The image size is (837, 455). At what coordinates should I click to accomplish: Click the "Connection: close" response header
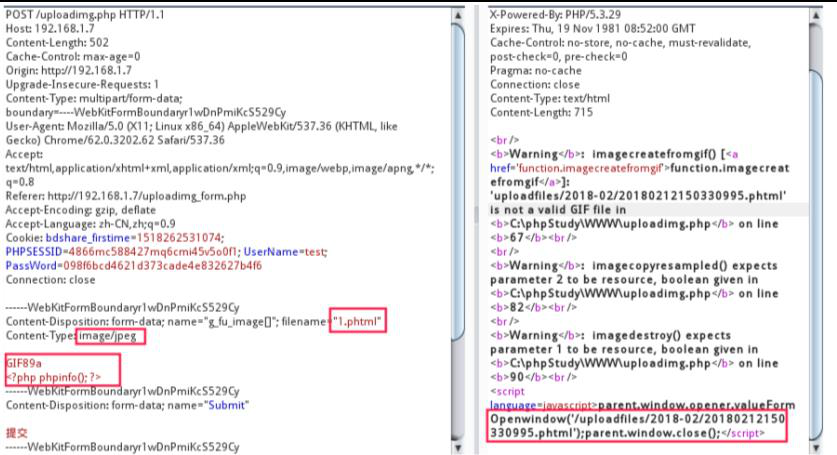(x=534, y=84)
